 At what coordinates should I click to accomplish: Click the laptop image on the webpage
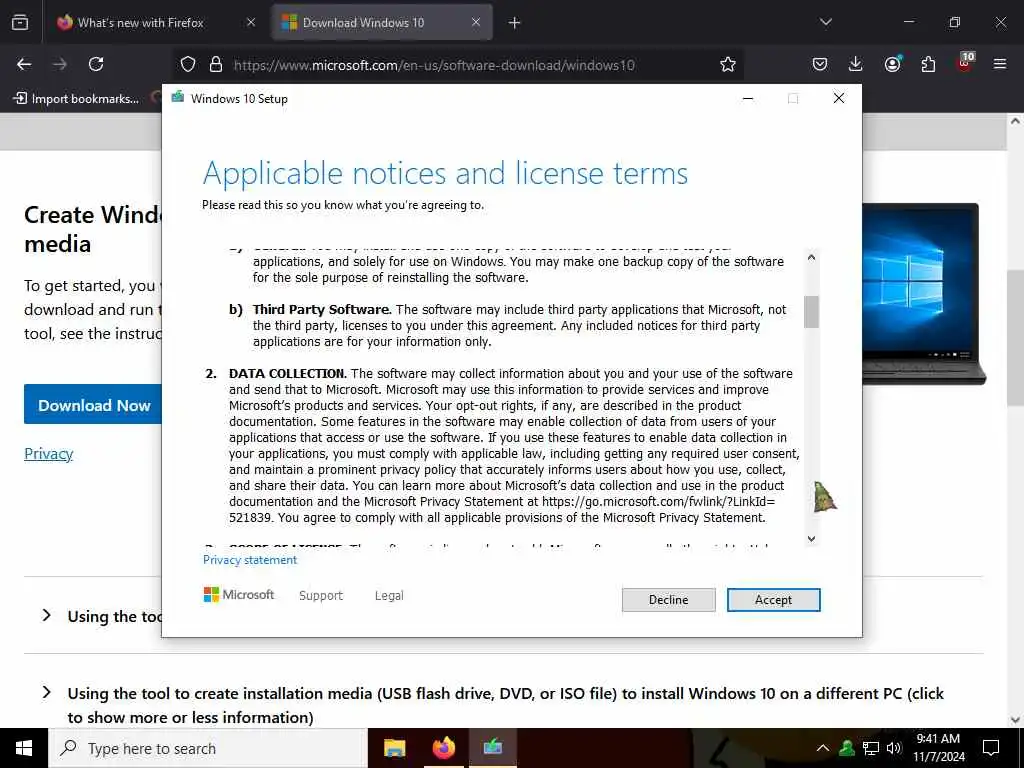[x=924, y=294]
